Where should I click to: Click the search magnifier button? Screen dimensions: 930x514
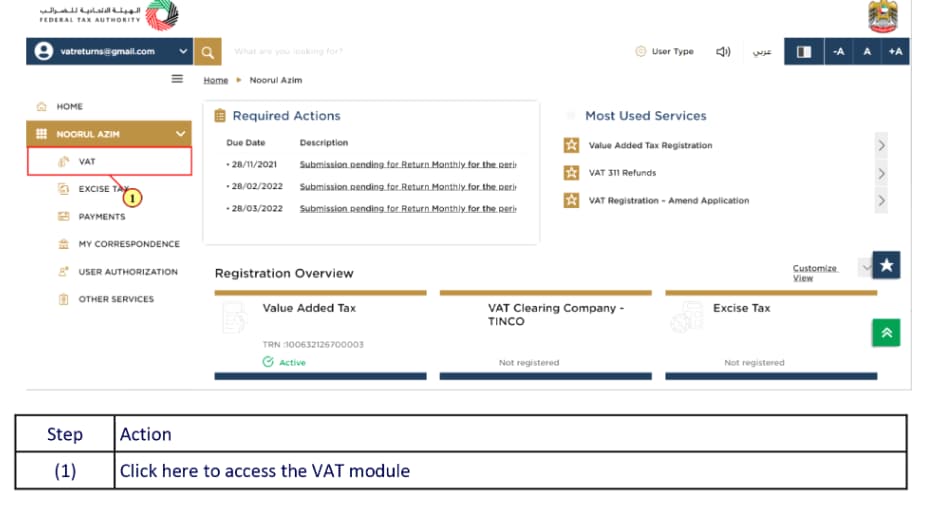[x=208, y=52]
